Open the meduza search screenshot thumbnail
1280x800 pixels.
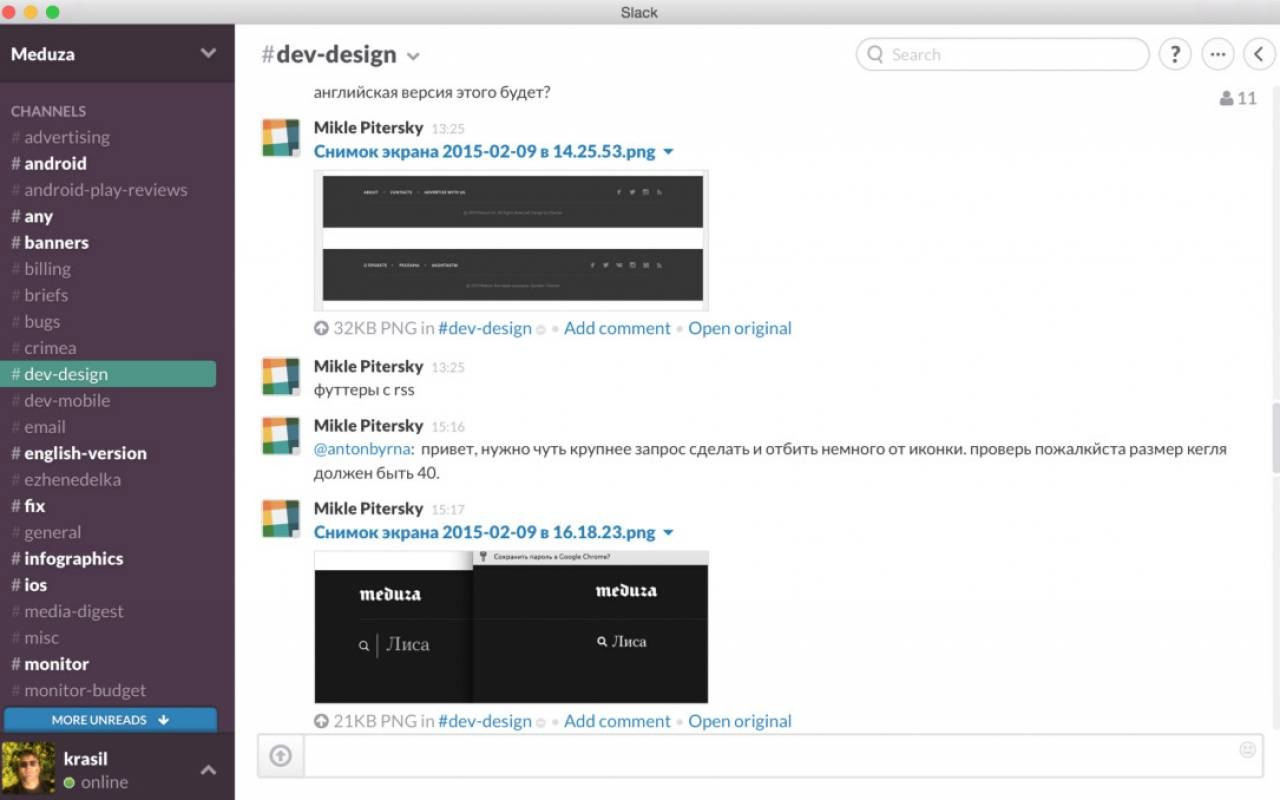click(511, 627)
